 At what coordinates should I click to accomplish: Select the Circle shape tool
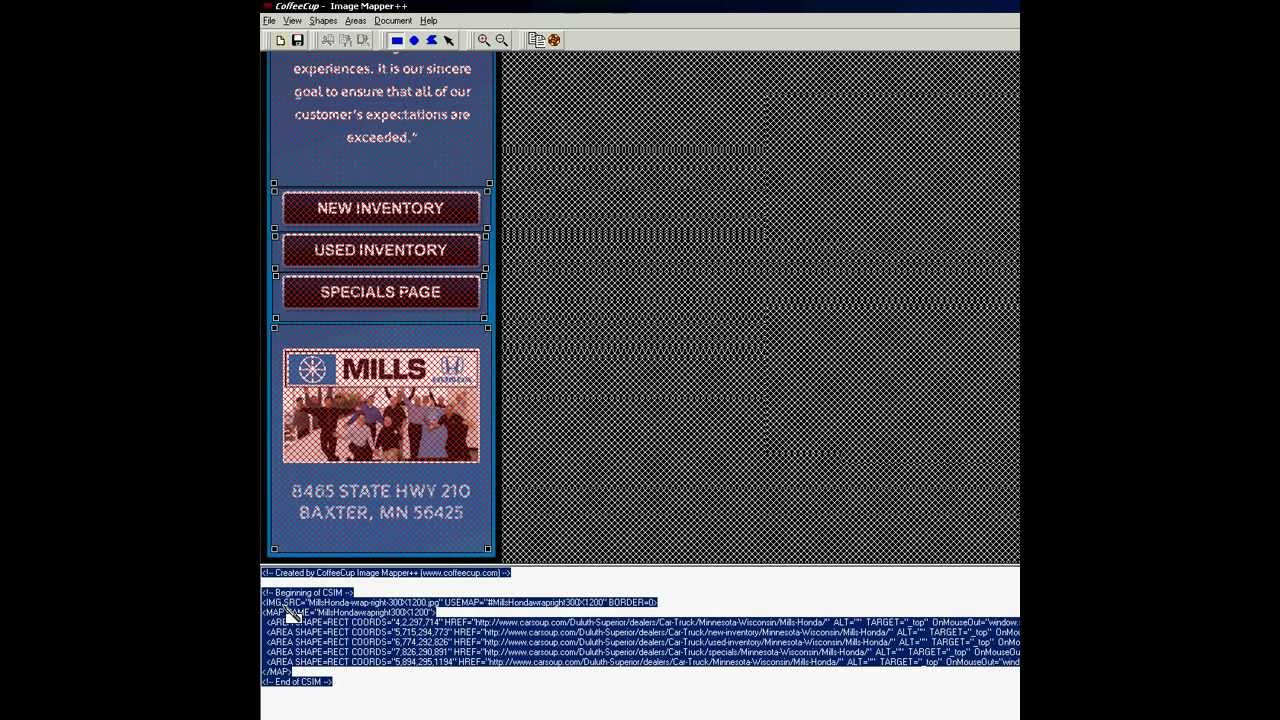pos(414,40)
